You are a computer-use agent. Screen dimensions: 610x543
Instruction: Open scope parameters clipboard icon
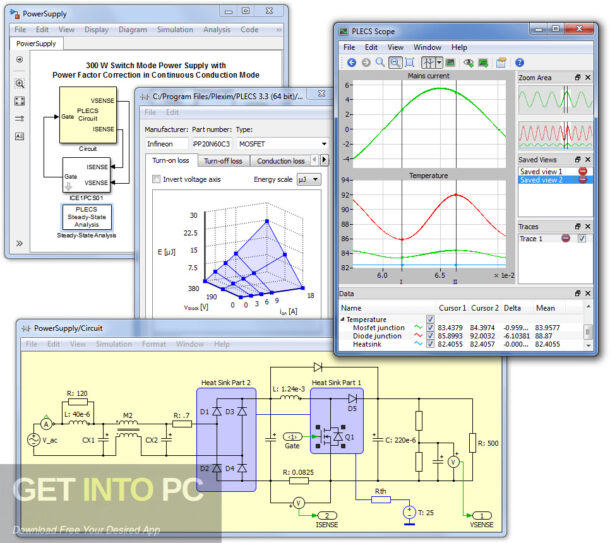[501, 63]
